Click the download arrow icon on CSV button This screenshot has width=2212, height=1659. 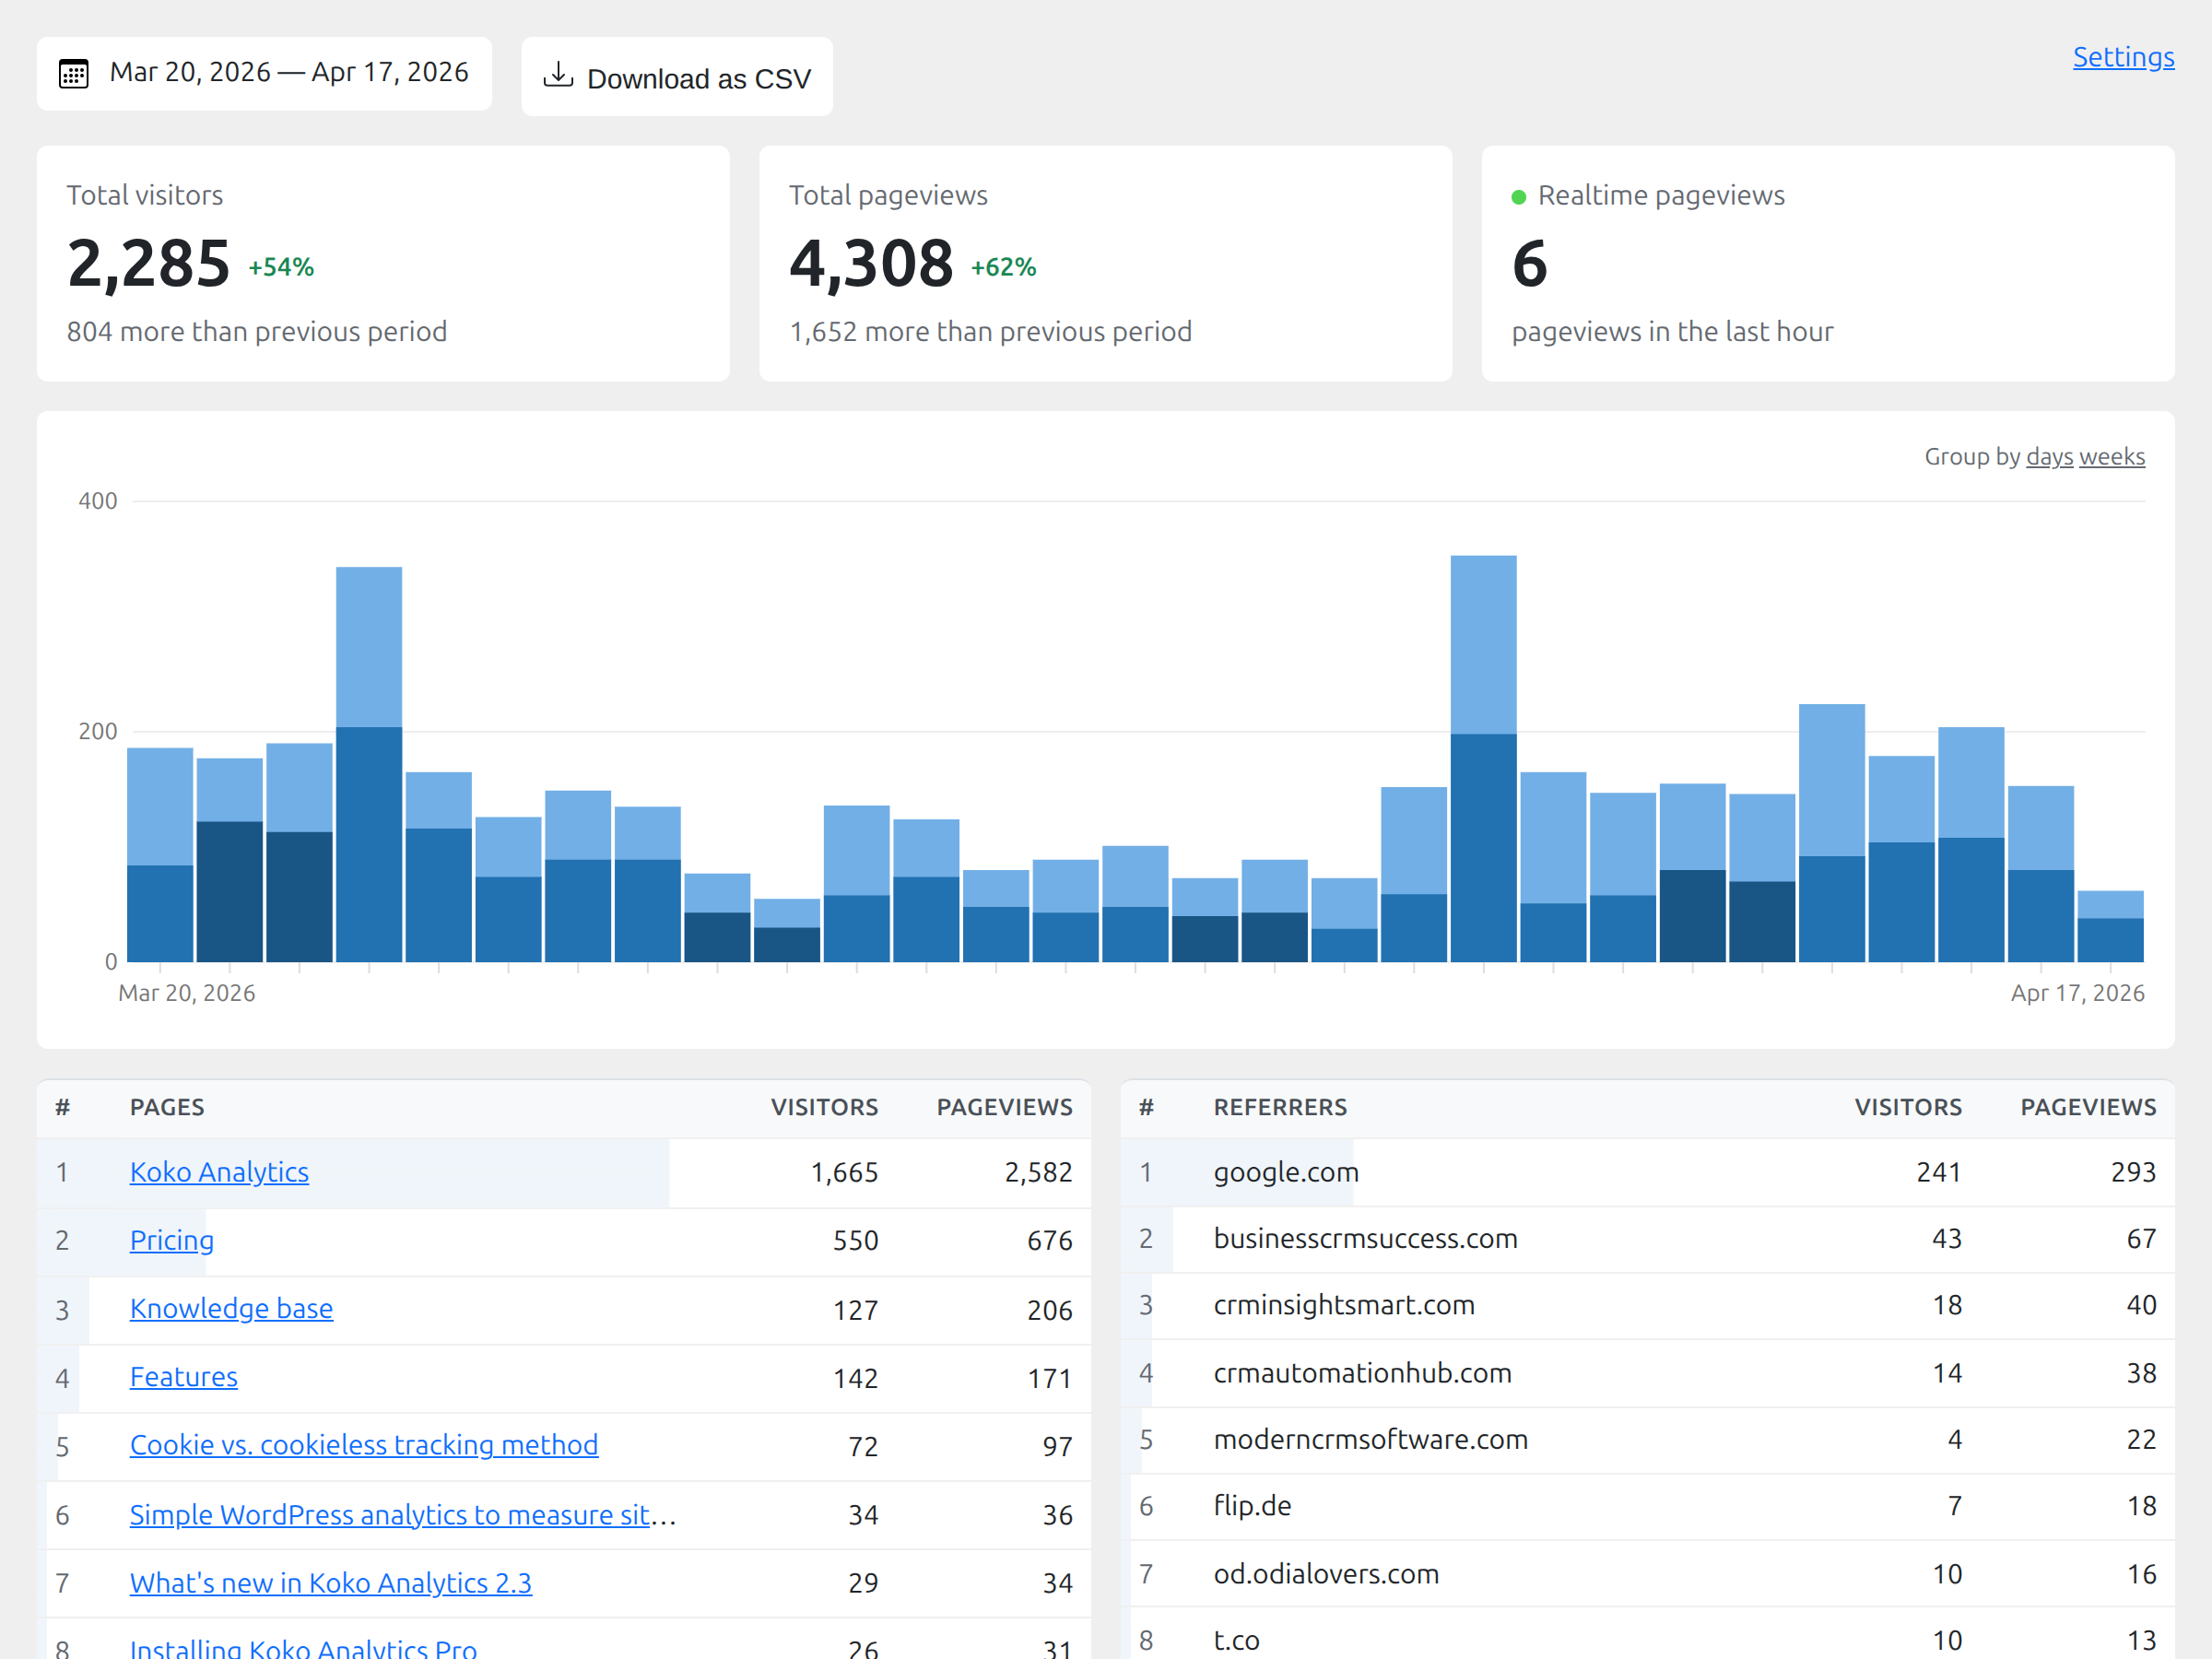(x=558, y=76)
